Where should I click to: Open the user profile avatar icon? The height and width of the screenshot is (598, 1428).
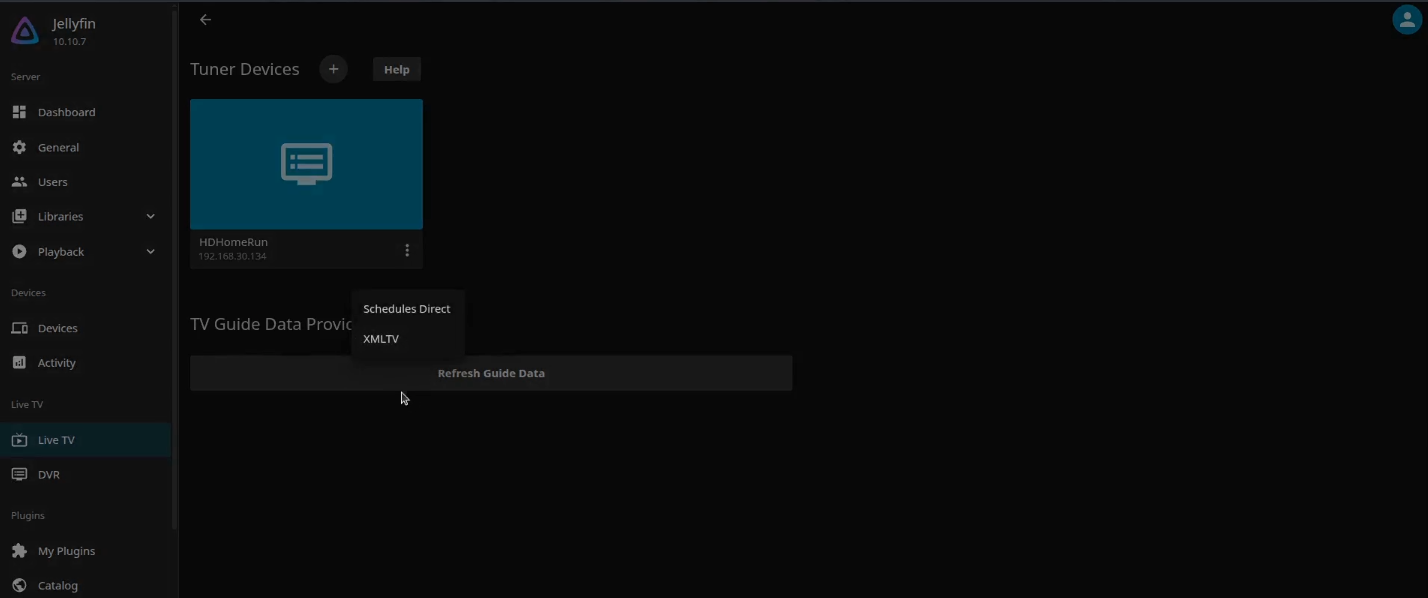(x=1407, y=20)
